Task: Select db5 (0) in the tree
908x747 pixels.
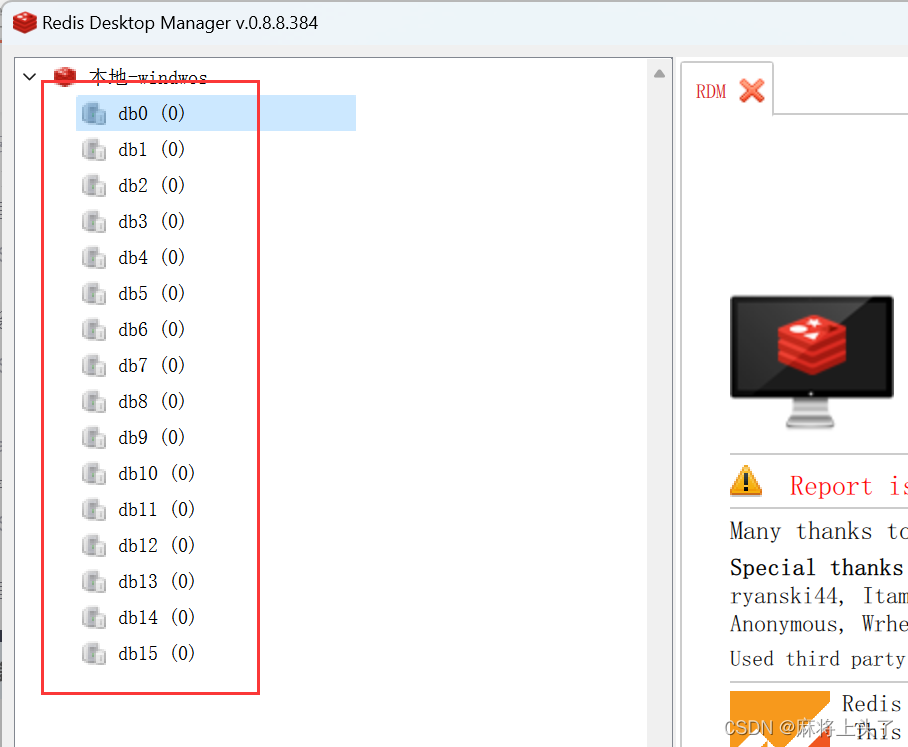Action: point(151,294)
